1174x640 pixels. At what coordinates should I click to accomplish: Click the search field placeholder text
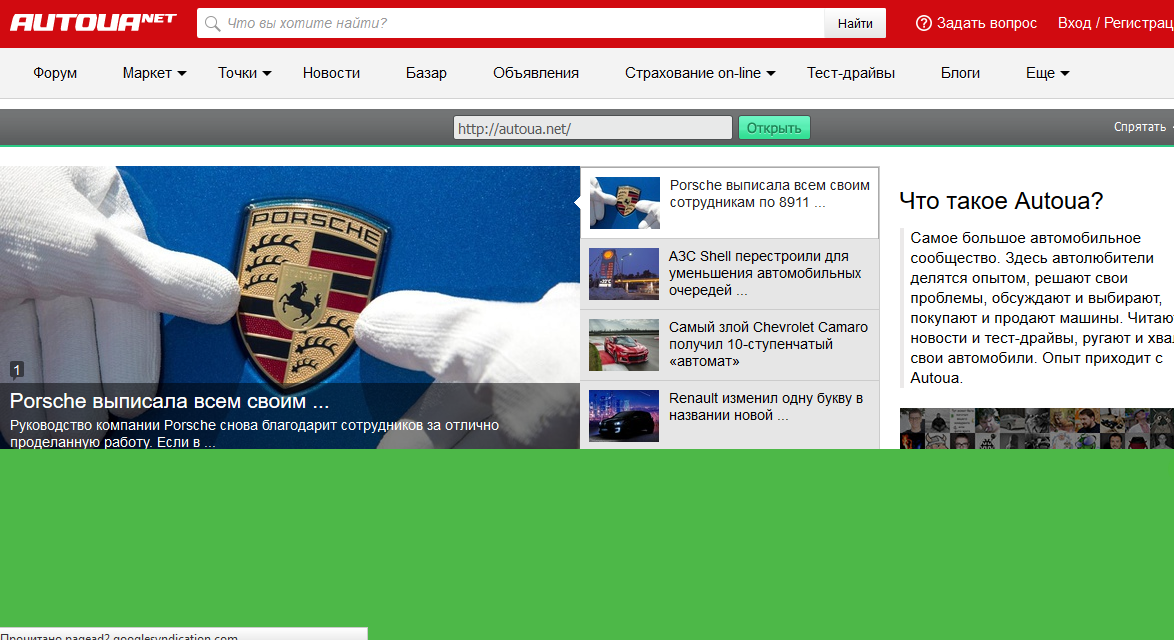[x=307, y=23]
